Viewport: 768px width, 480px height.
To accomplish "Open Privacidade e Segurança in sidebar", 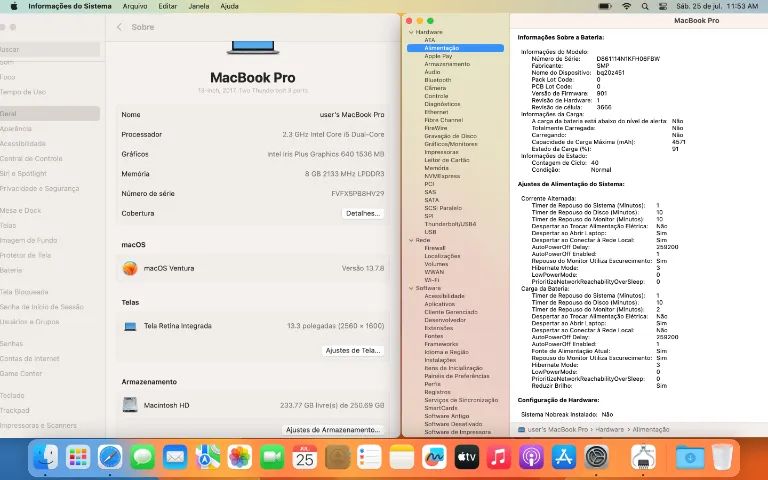I will (39, 189).
